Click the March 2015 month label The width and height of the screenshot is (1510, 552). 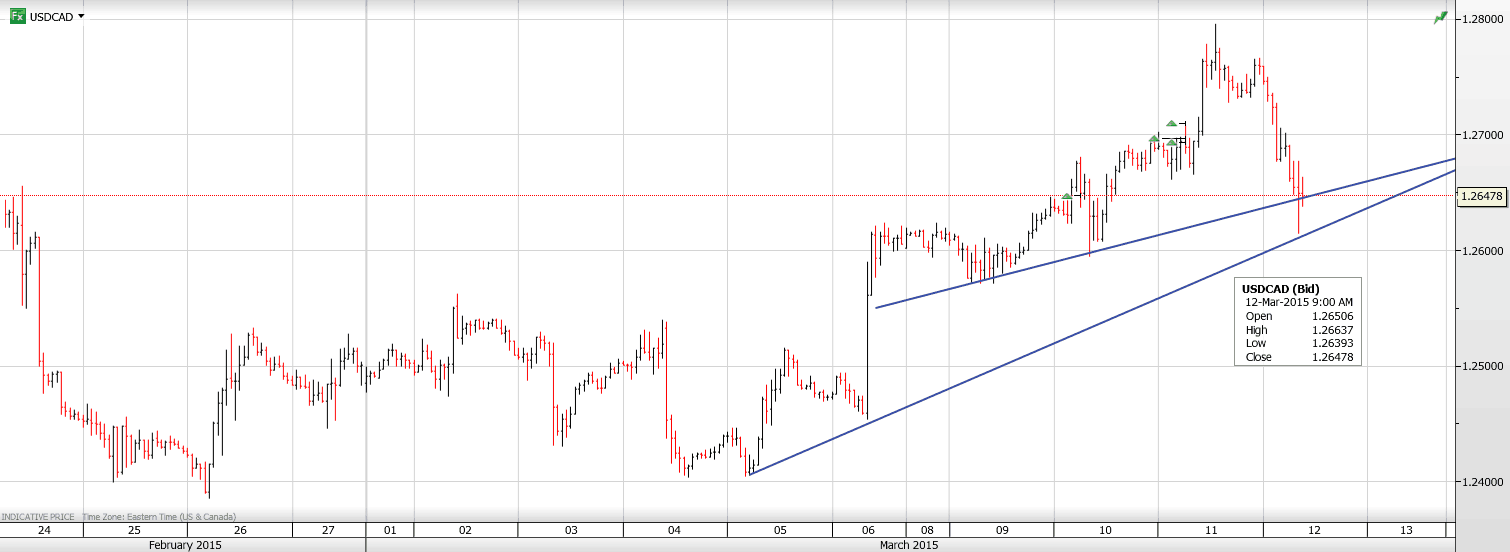tap(908, 545)
